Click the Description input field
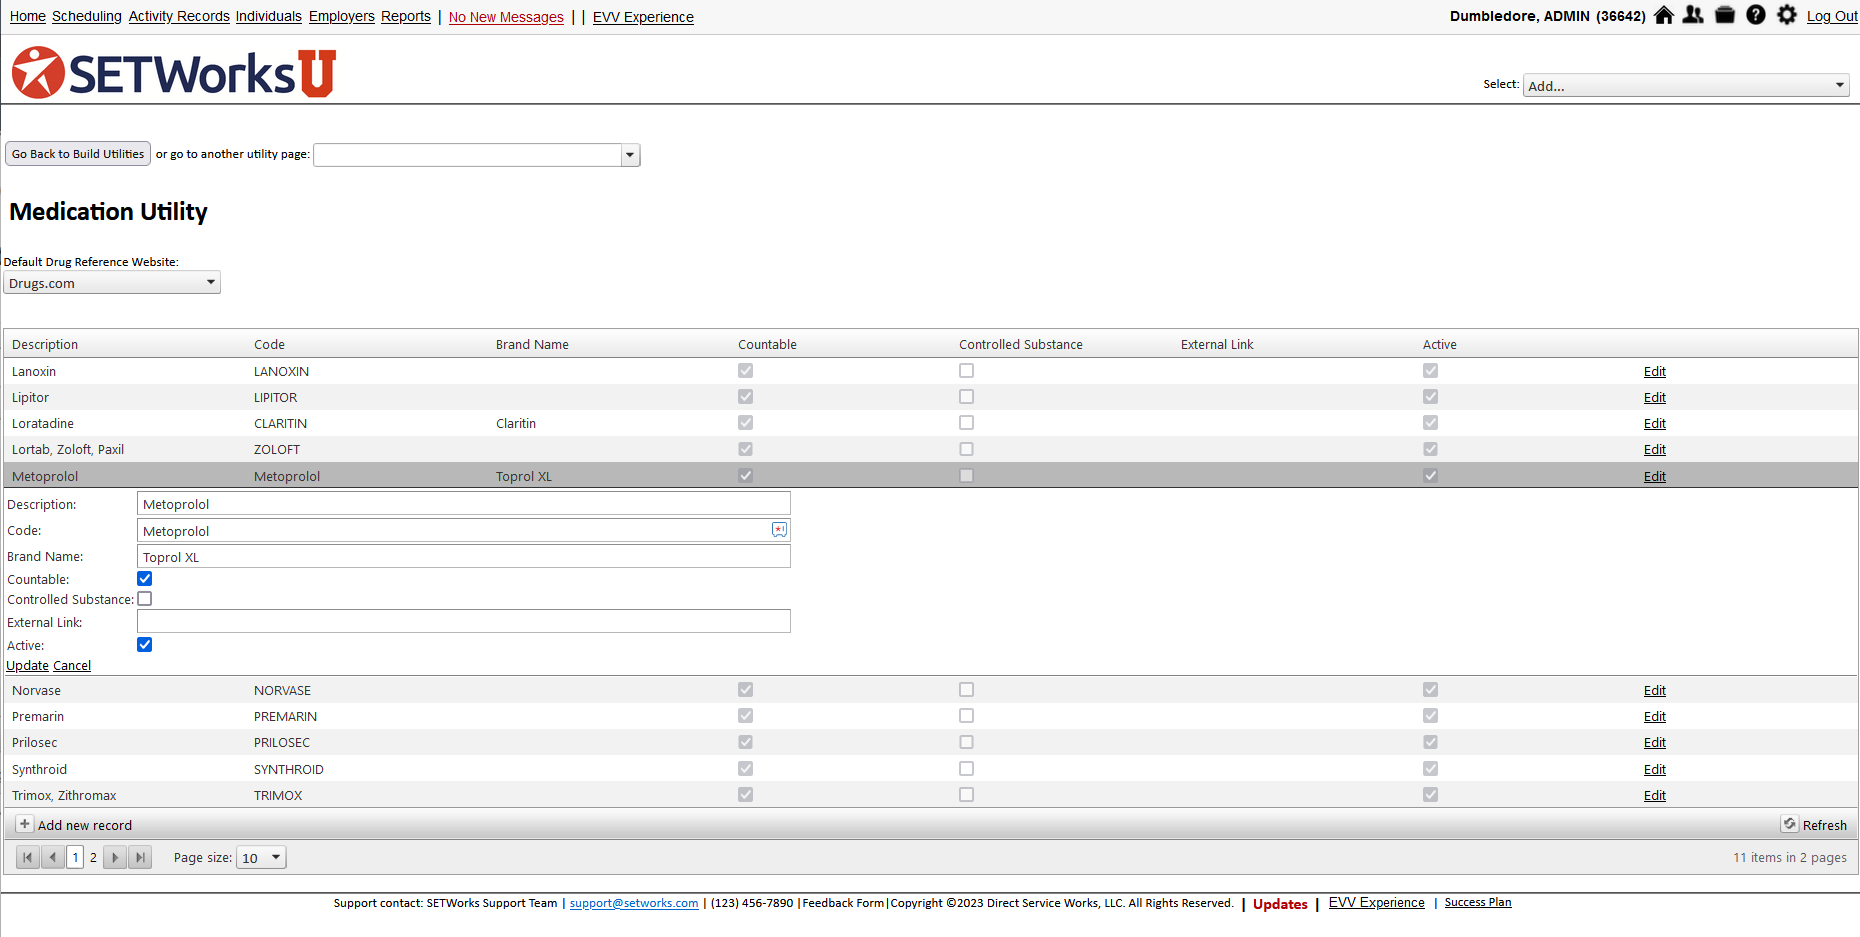 [x=464, y=504]
